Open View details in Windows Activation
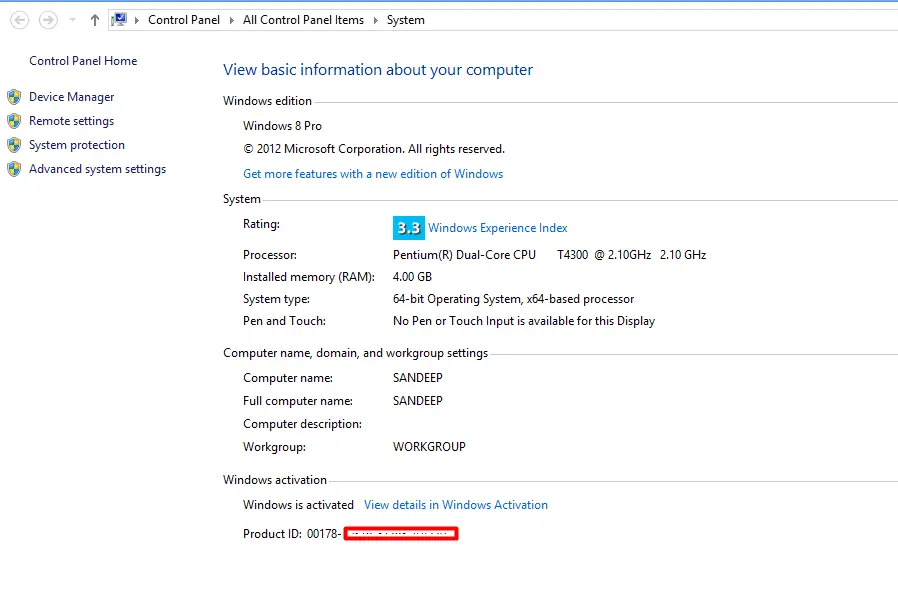The height and width of the screenshot is (590, 898). coord(456,505)
